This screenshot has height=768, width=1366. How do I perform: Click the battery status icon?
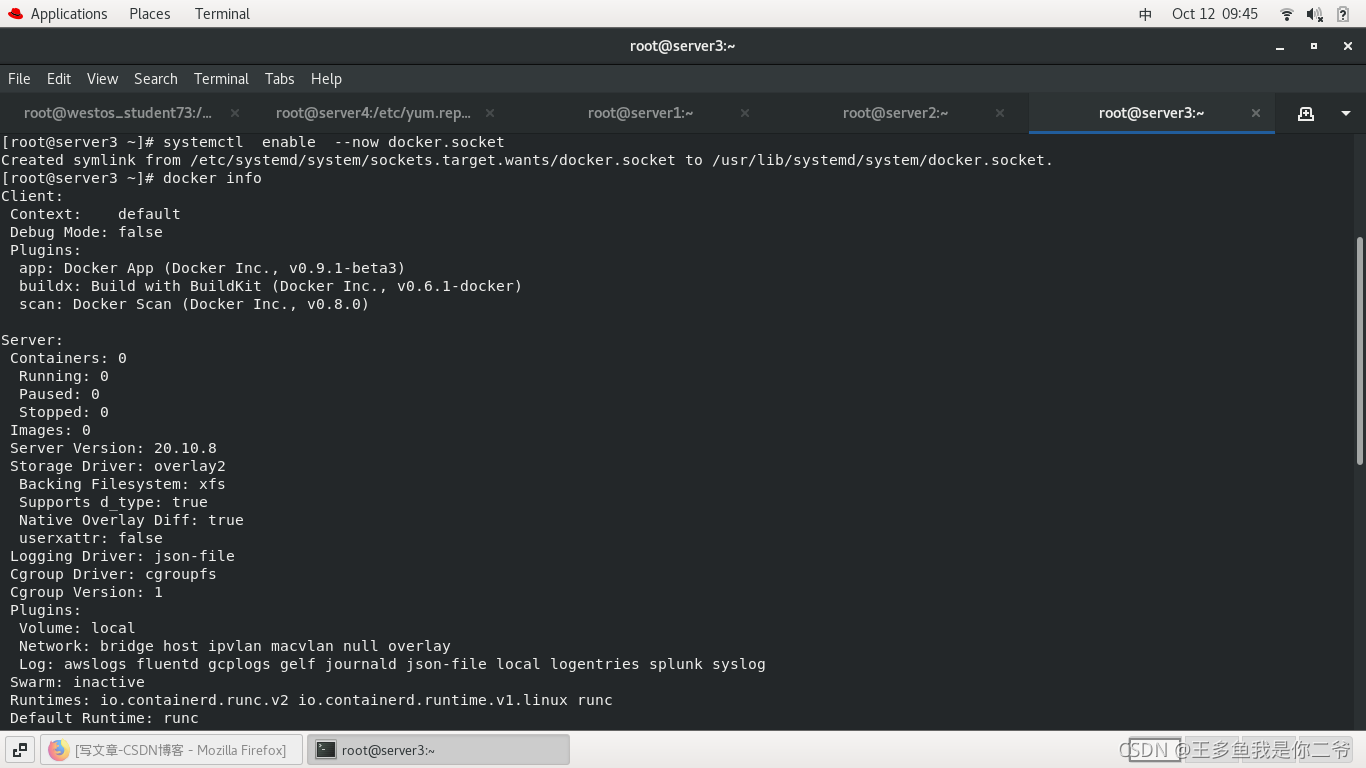click(x=1344, y=14)
